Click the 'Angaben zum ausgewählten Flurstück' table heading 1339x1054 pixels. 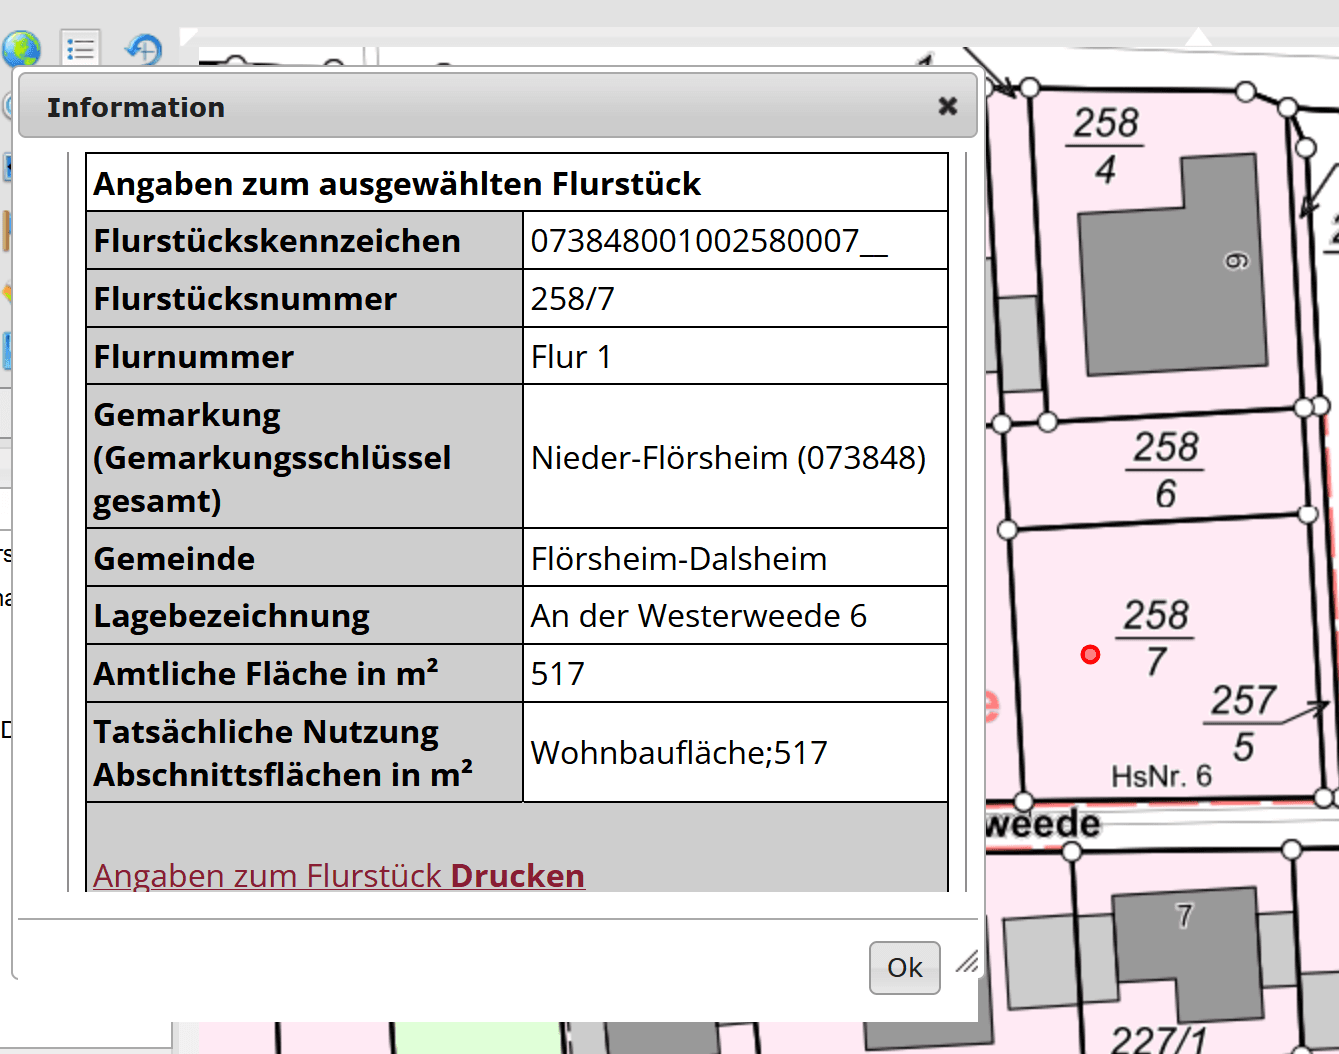pos(397,184)
